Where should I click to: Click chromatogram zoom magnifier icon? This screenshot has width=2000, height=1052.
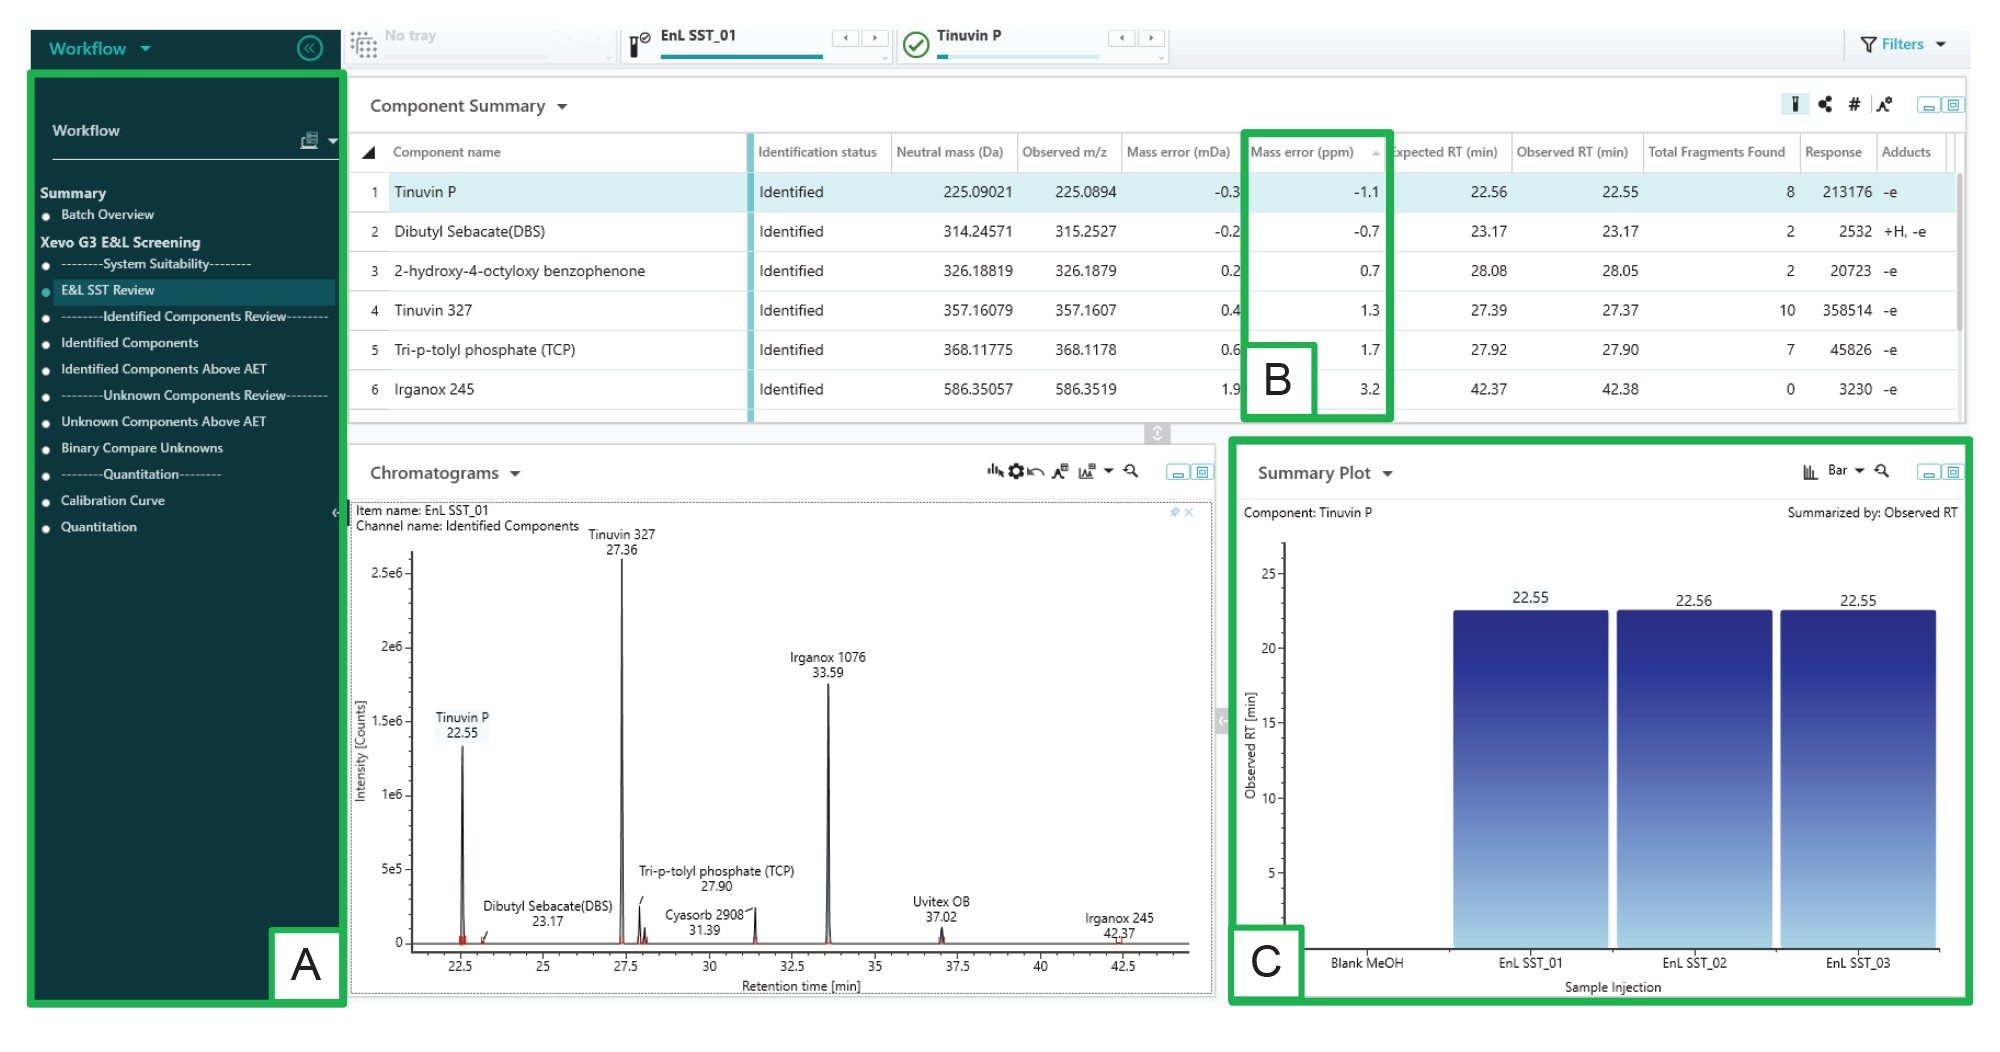pyautogui.click(x=1131, y=471)
